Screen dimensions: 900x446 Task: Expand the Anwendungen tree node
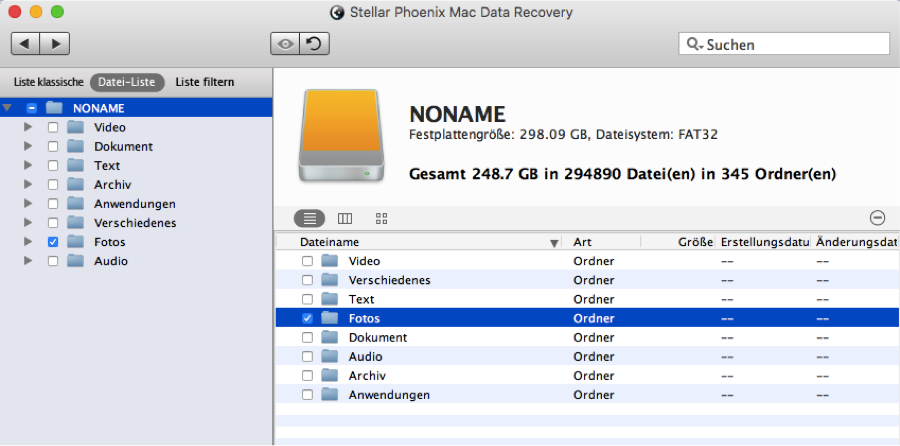point(28,204)
